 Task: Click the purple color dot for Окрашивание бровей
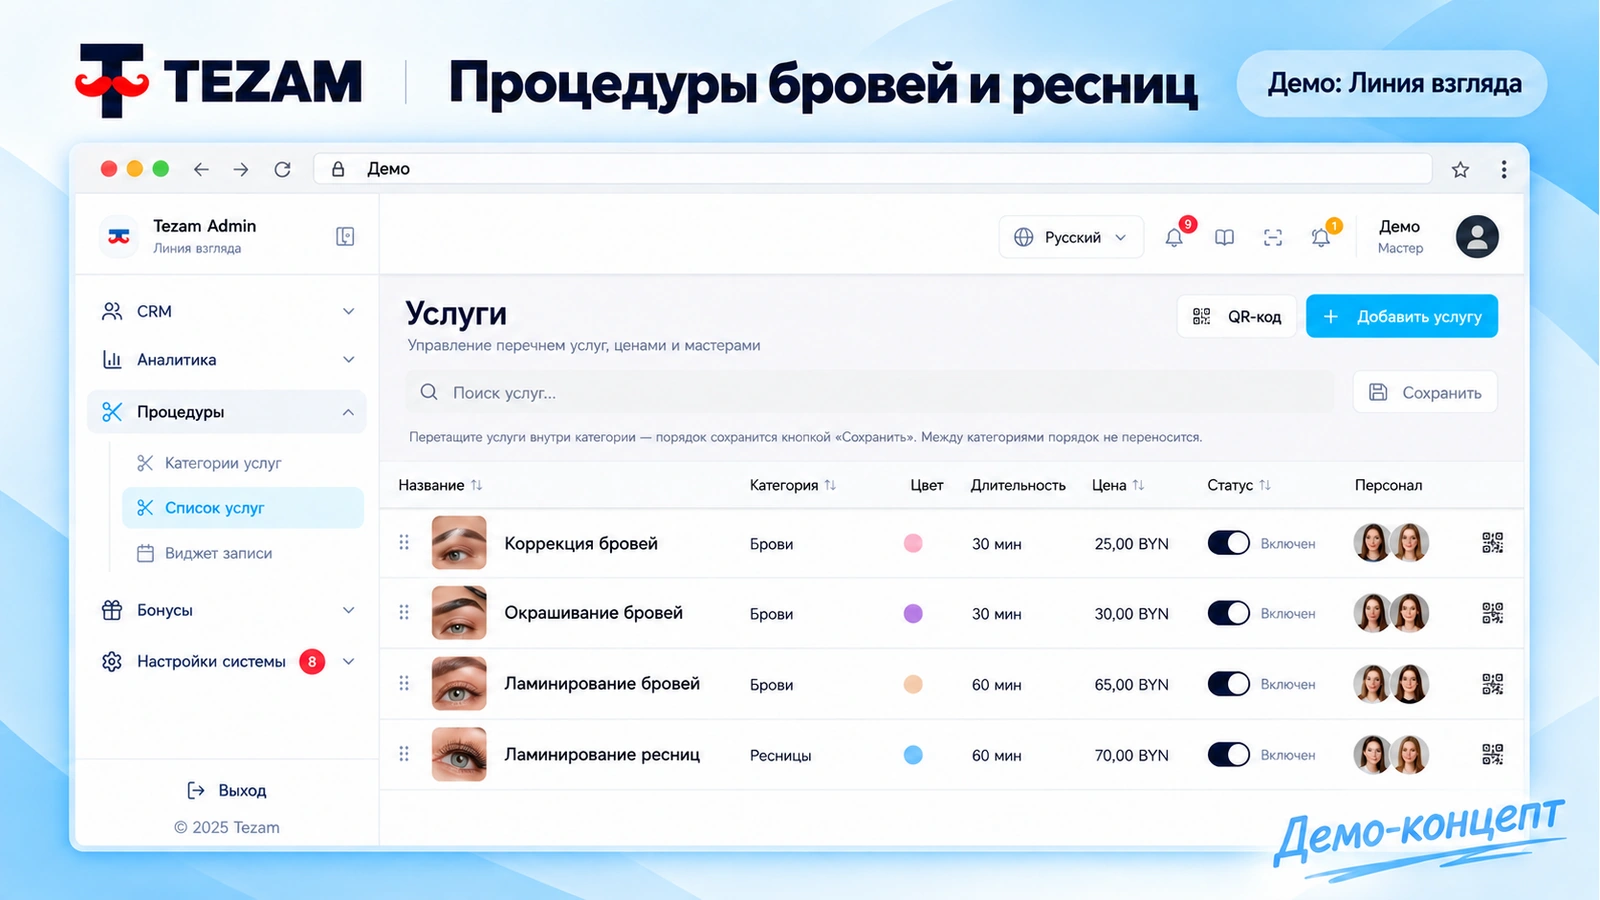pos(913,613)
